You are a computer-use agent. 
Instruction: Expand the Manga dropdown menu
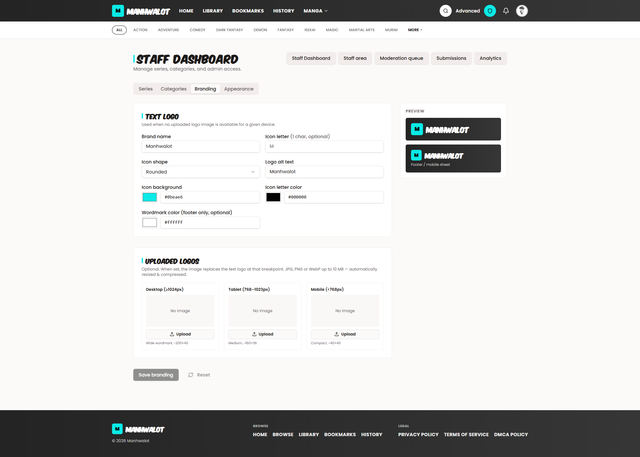(x=315, y=11)
